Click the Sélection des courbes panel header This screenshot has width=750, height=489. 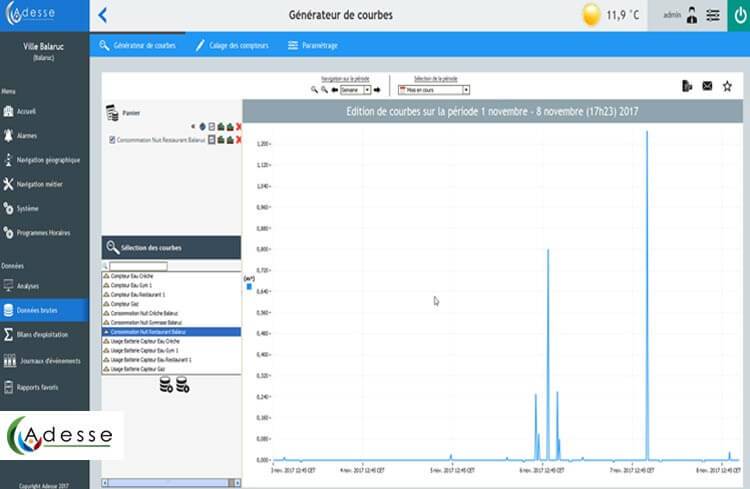point(171,247)
